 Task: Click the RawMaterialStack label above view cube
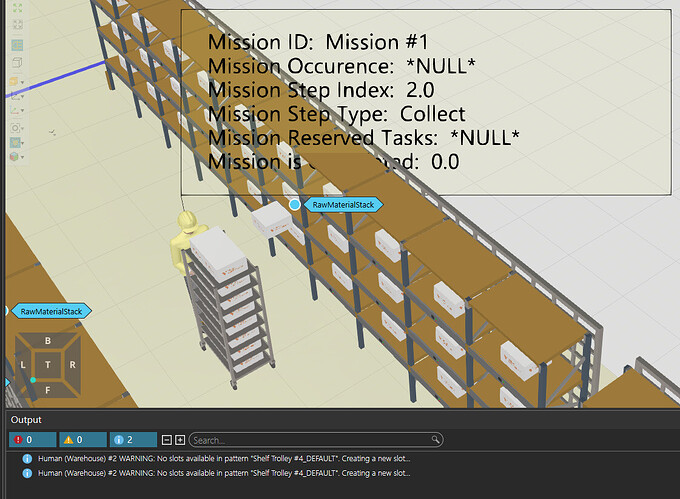coord(51,311)
